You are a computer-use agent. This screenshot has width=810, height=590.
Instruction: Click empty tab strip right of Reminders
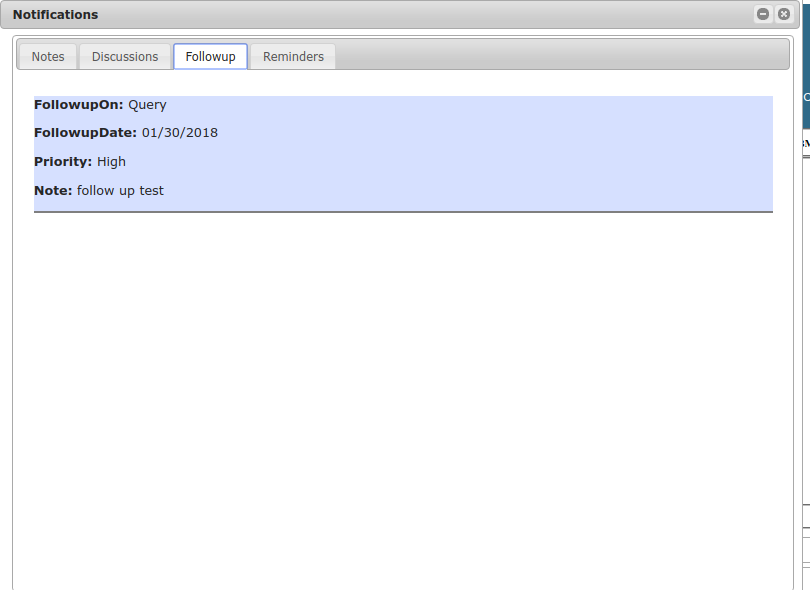(x=560, y=55)
